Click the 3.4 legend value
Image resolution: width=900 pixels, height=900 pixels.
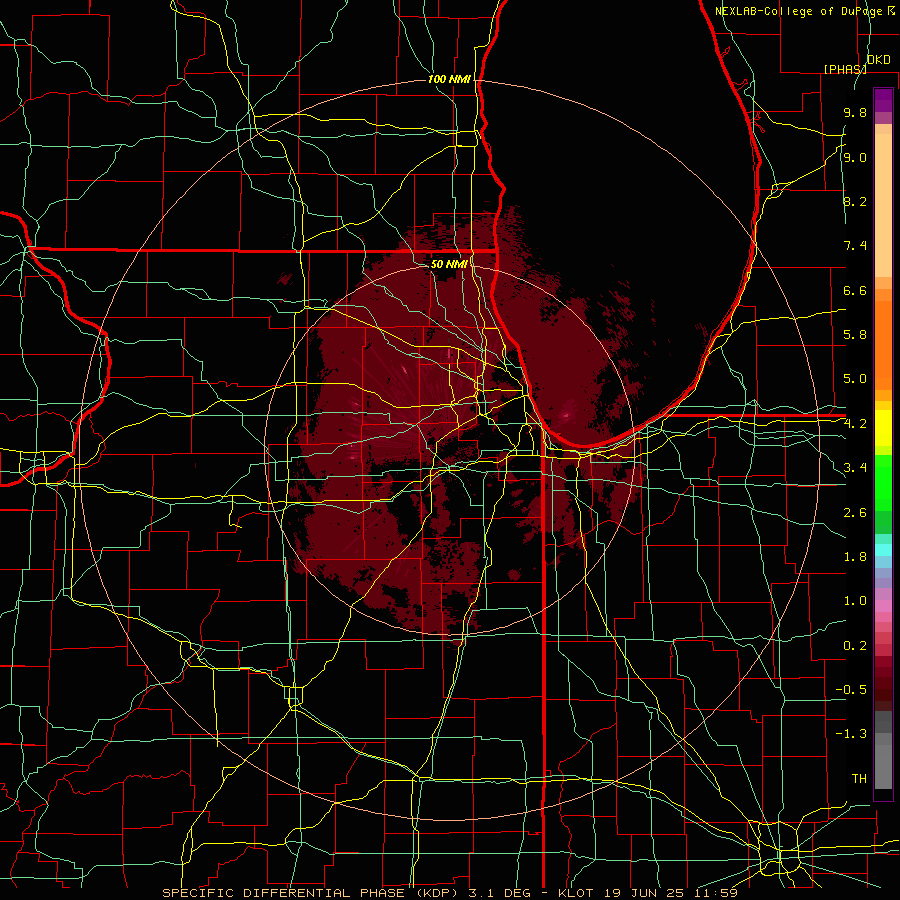click(855, 468)
